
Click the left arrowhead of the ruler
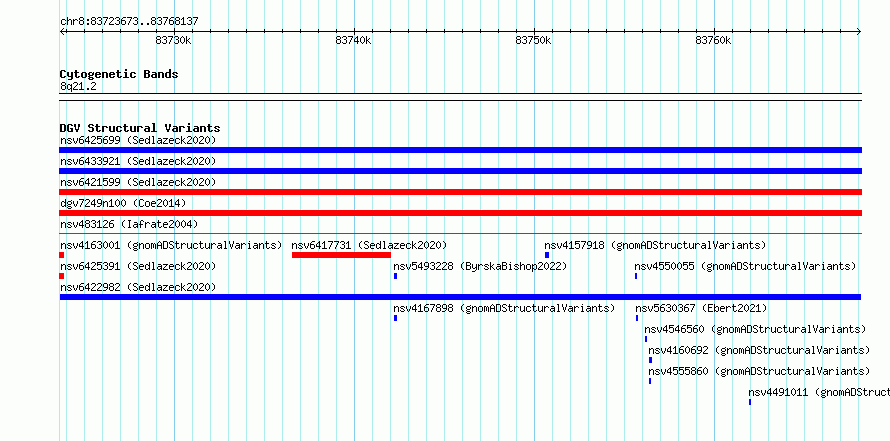(x=62, y=32)
